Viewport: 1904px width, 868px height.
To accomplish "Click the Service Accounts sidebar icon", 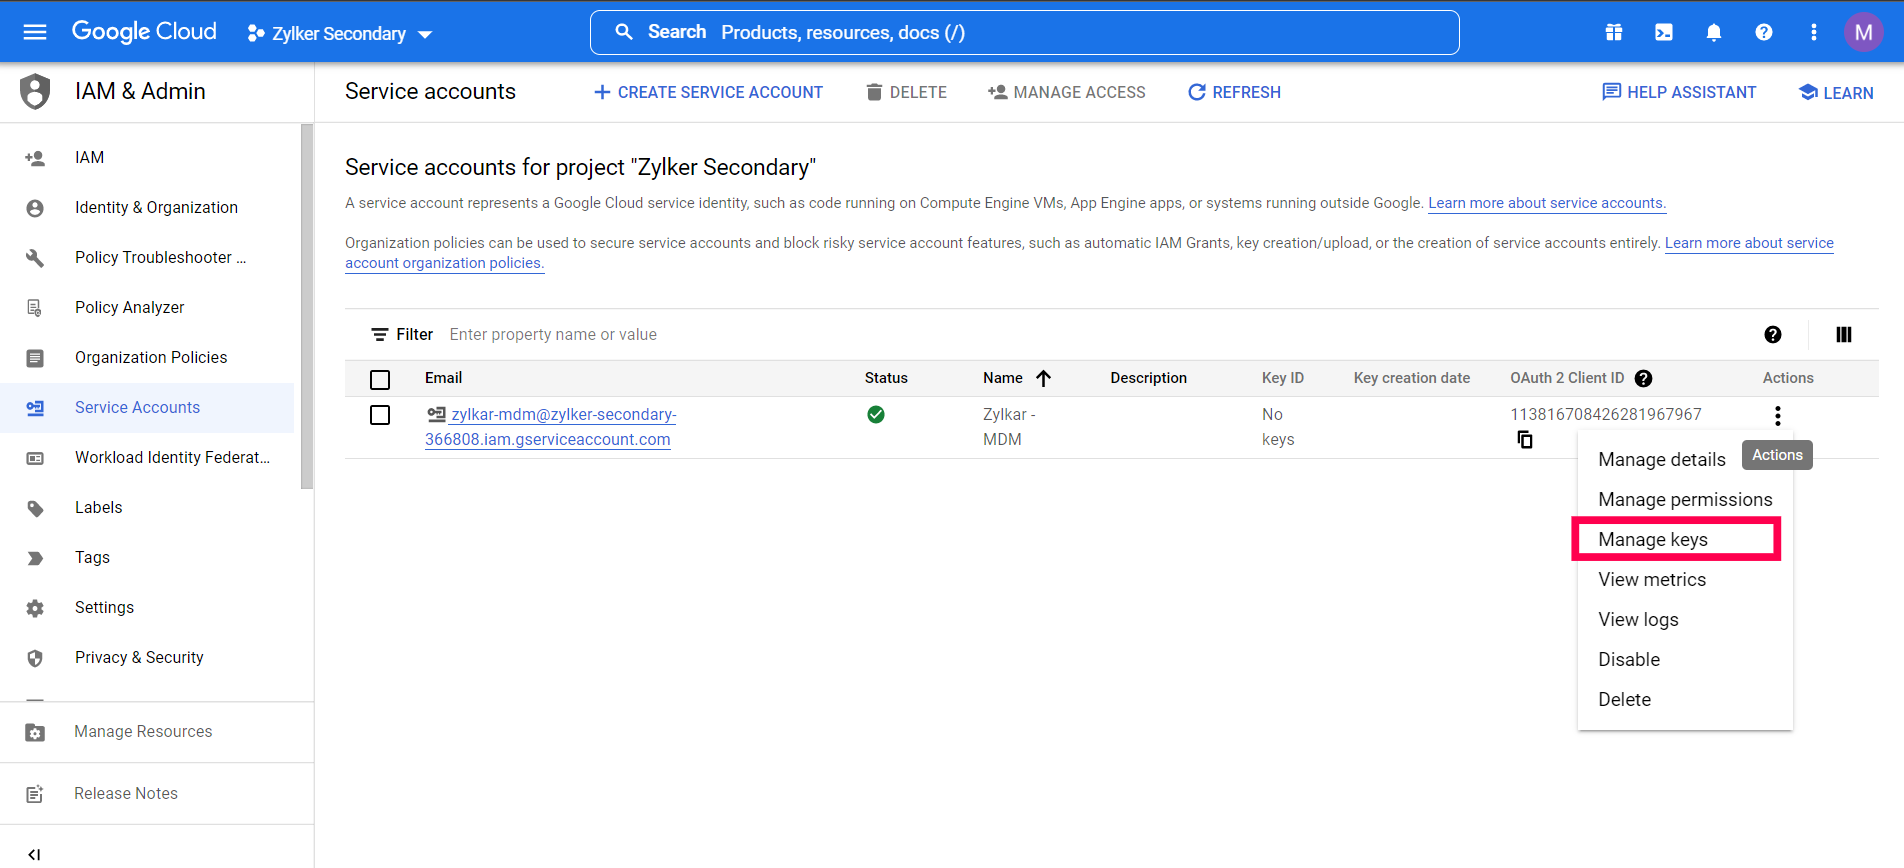I will click(35, 408).
